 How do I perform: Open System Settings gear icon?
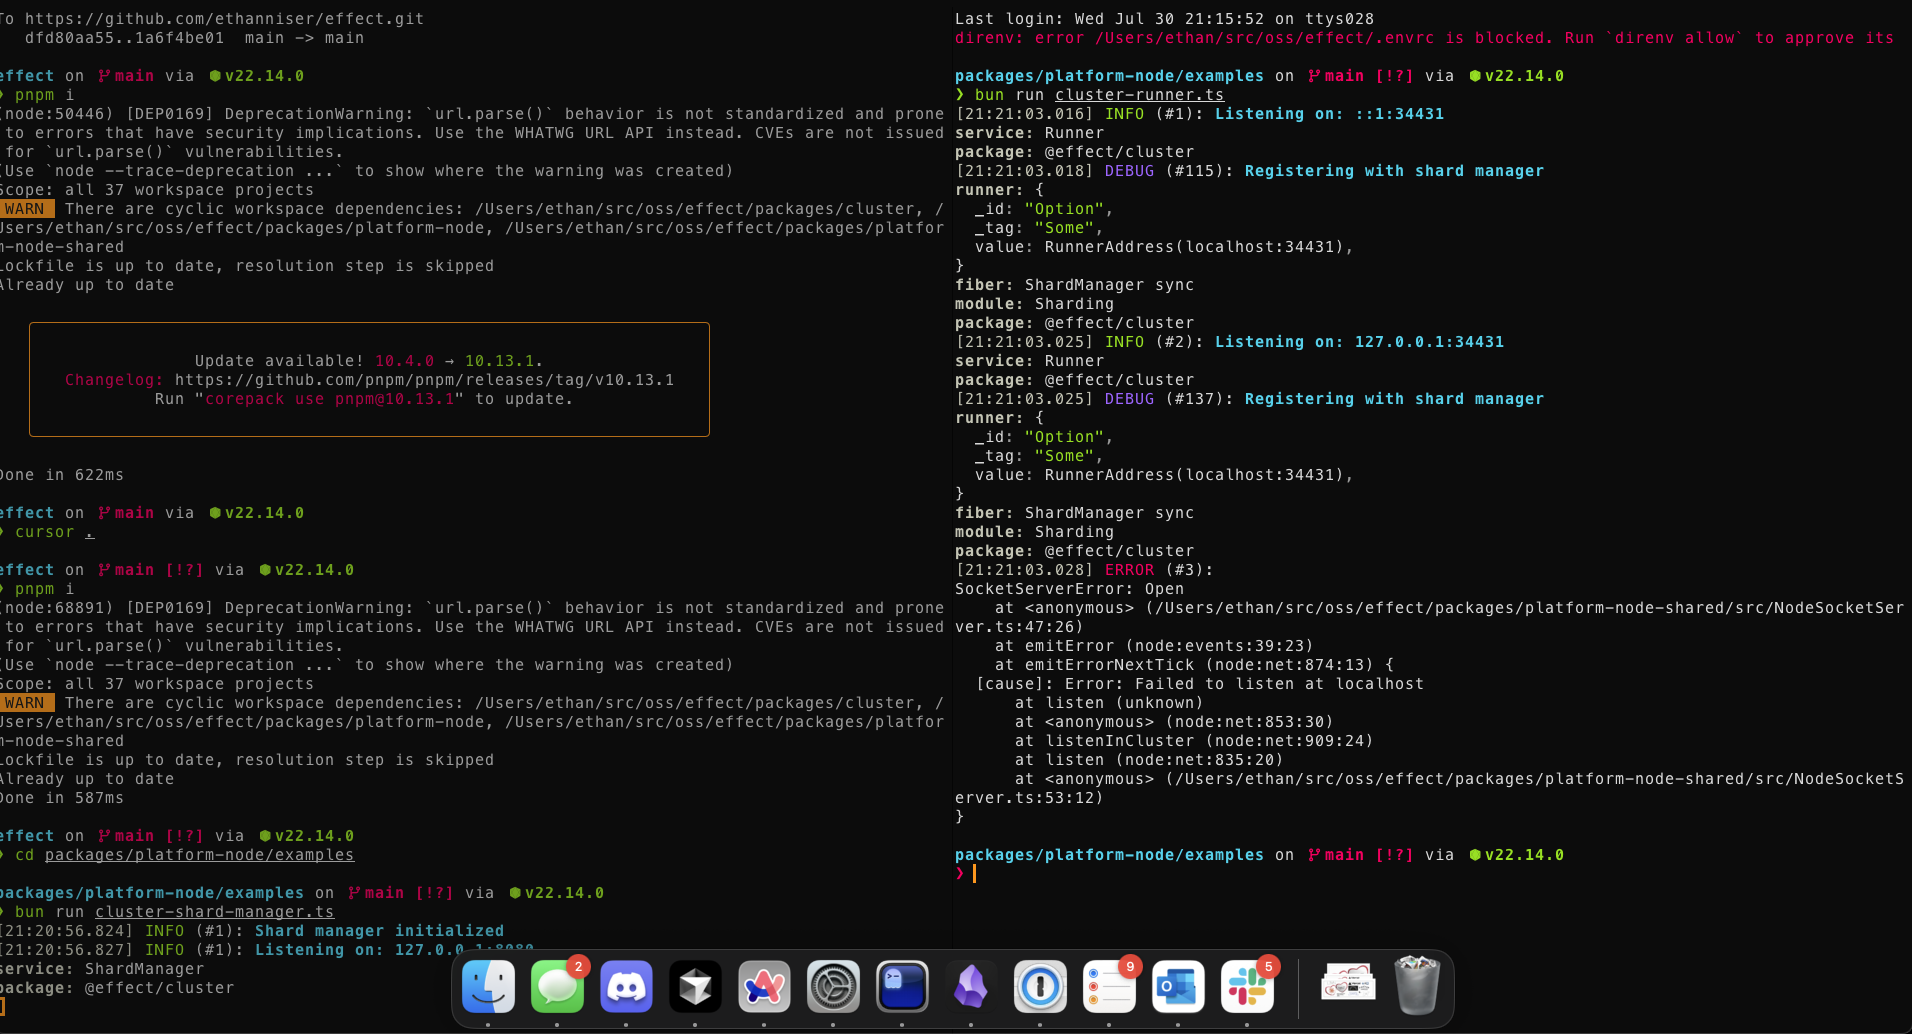pyautogui.click(x=833, y=987)
